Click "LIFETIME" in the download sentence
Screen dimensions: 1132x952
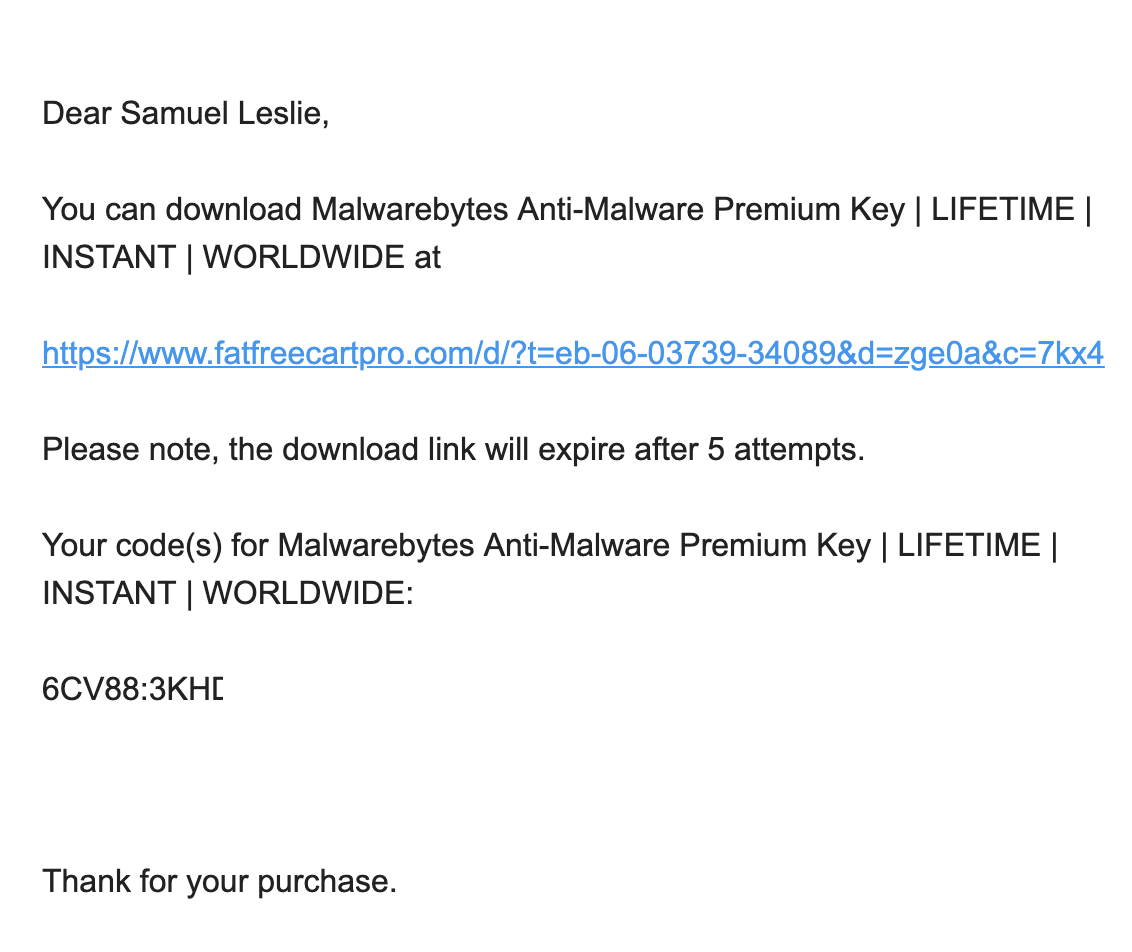pyautogui.click(x=1002, y=210)
